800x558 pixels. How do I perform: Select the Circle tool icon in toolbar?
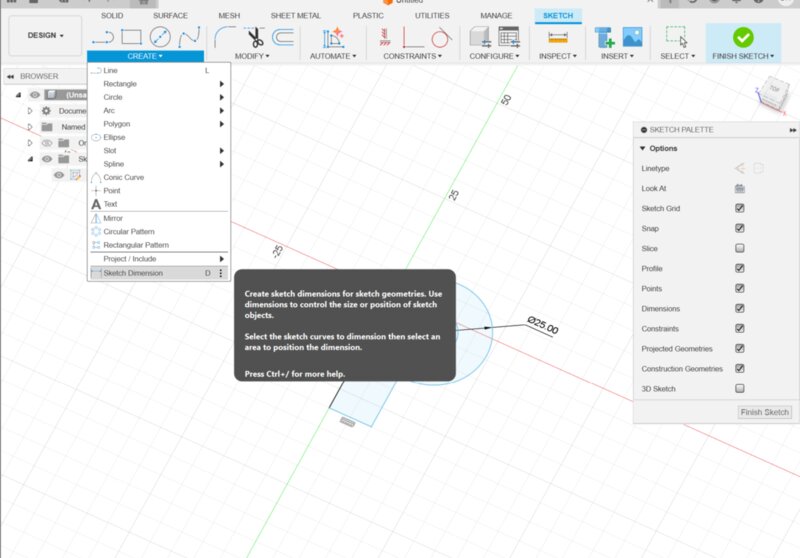160,37
